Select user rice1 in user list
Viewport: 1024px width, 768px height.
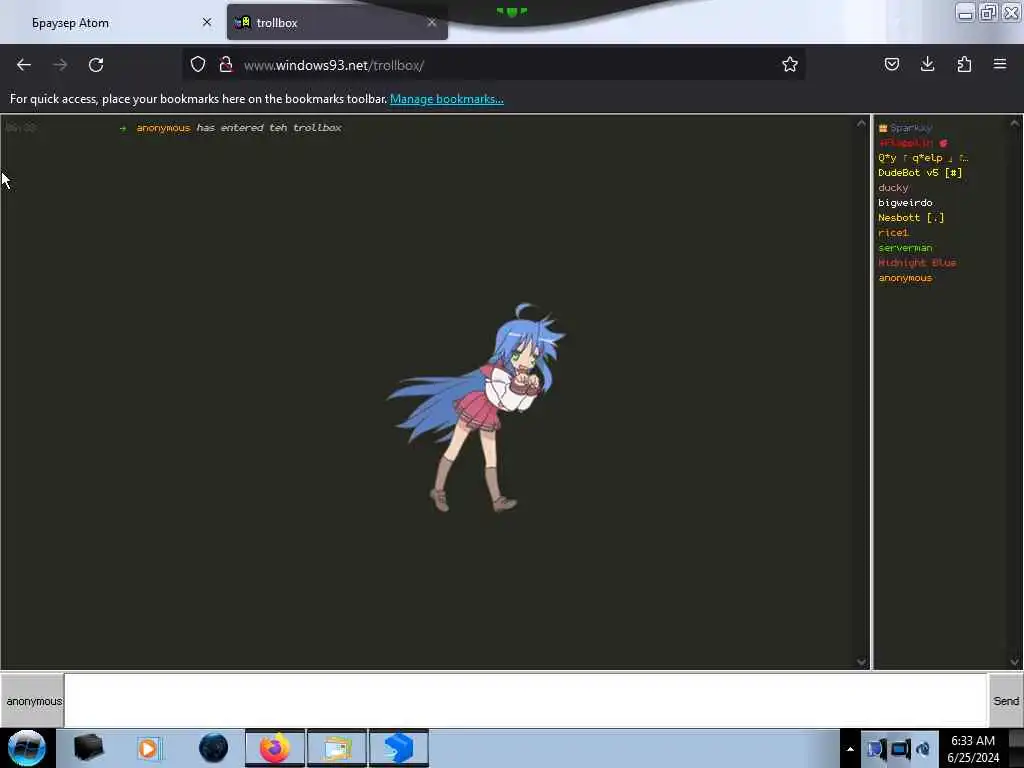893,232
